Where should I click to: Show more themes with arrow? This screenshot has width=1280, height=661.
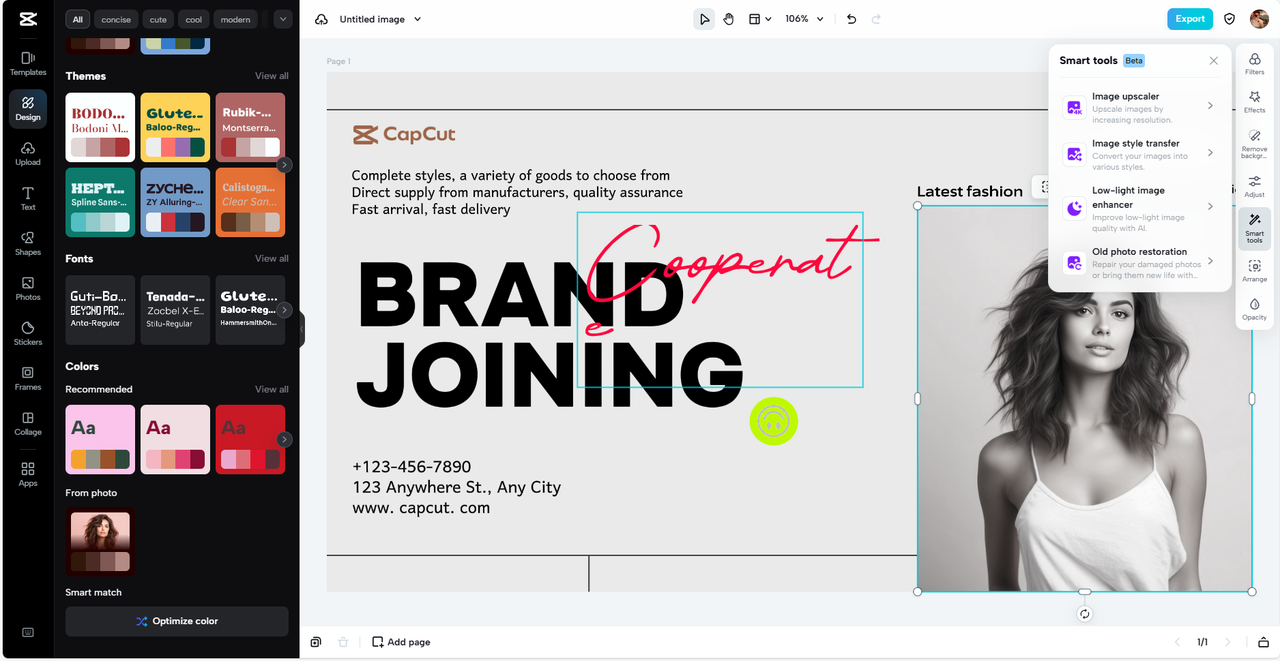[x=284, y=165]
